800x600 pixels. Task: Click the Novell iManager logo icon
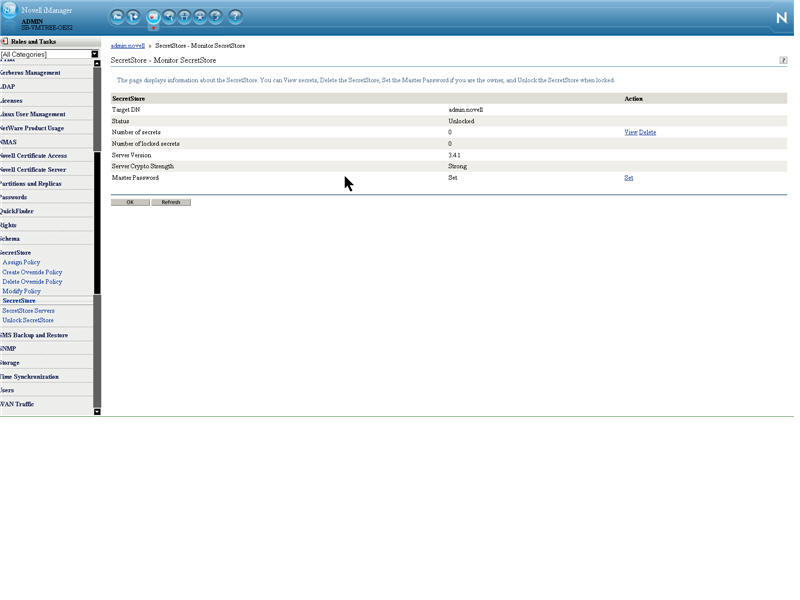9,10
